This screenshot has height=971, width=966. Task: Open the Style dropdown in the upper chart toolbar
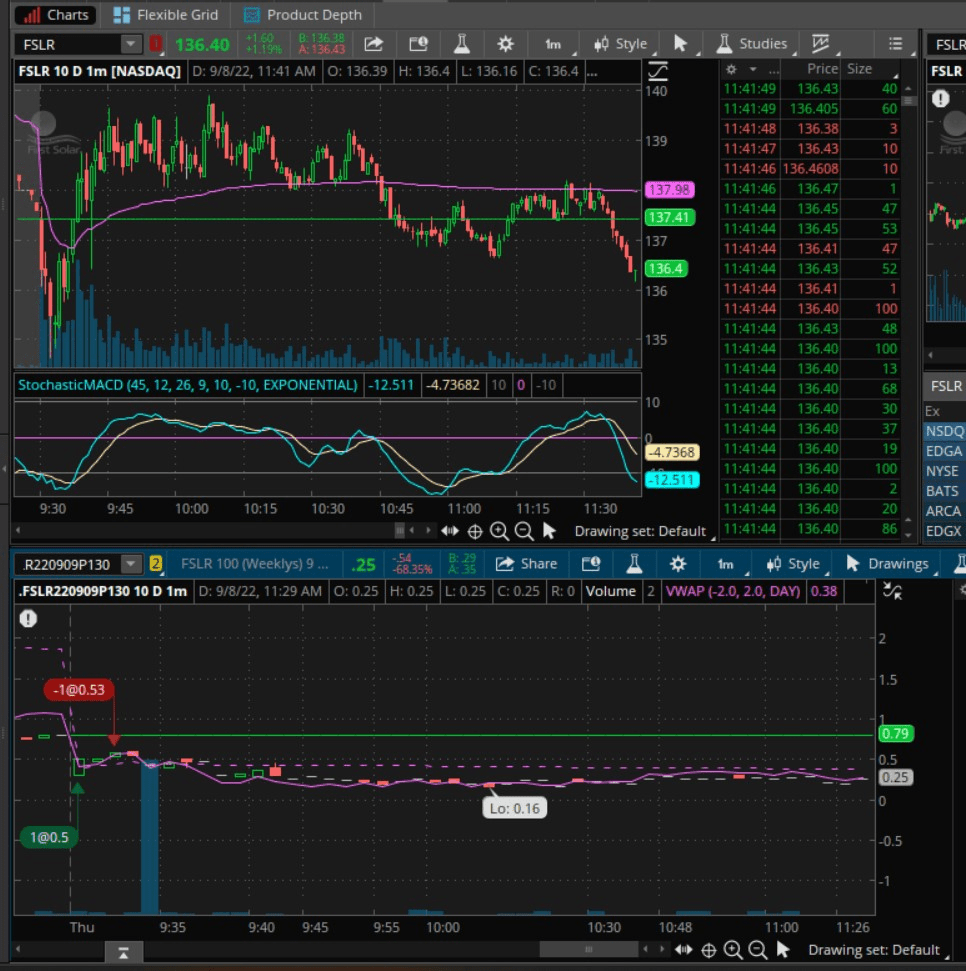[621, 44]
